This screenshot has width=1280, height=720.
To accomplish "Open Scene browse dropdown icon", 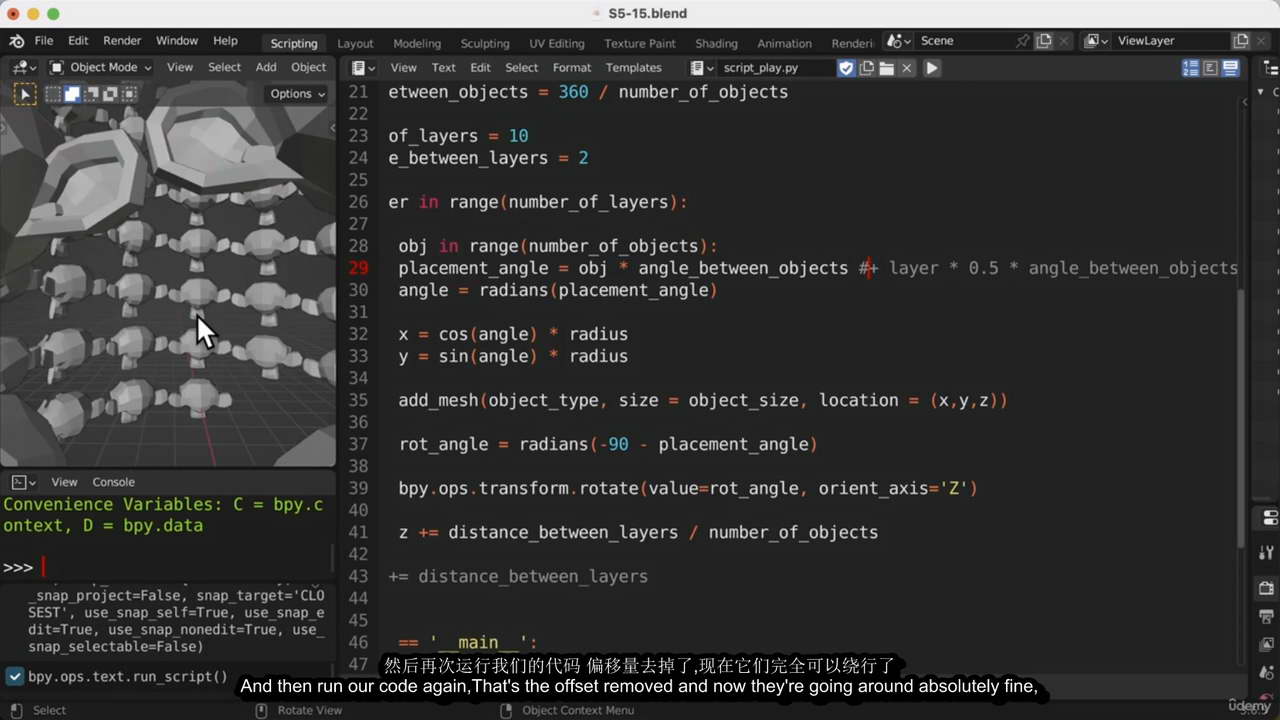I will 899,41.
